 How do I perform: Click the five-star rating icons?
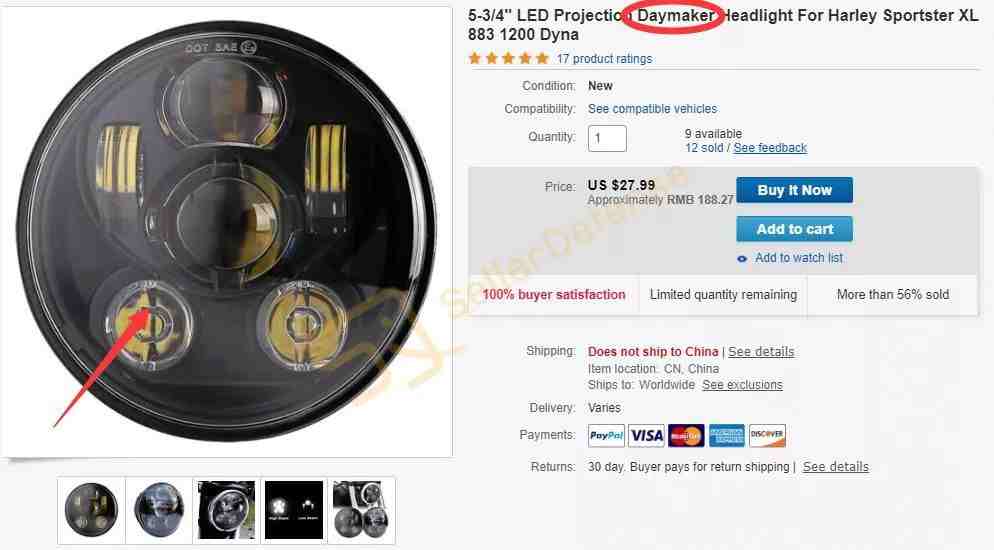click(x=508, y=58)
